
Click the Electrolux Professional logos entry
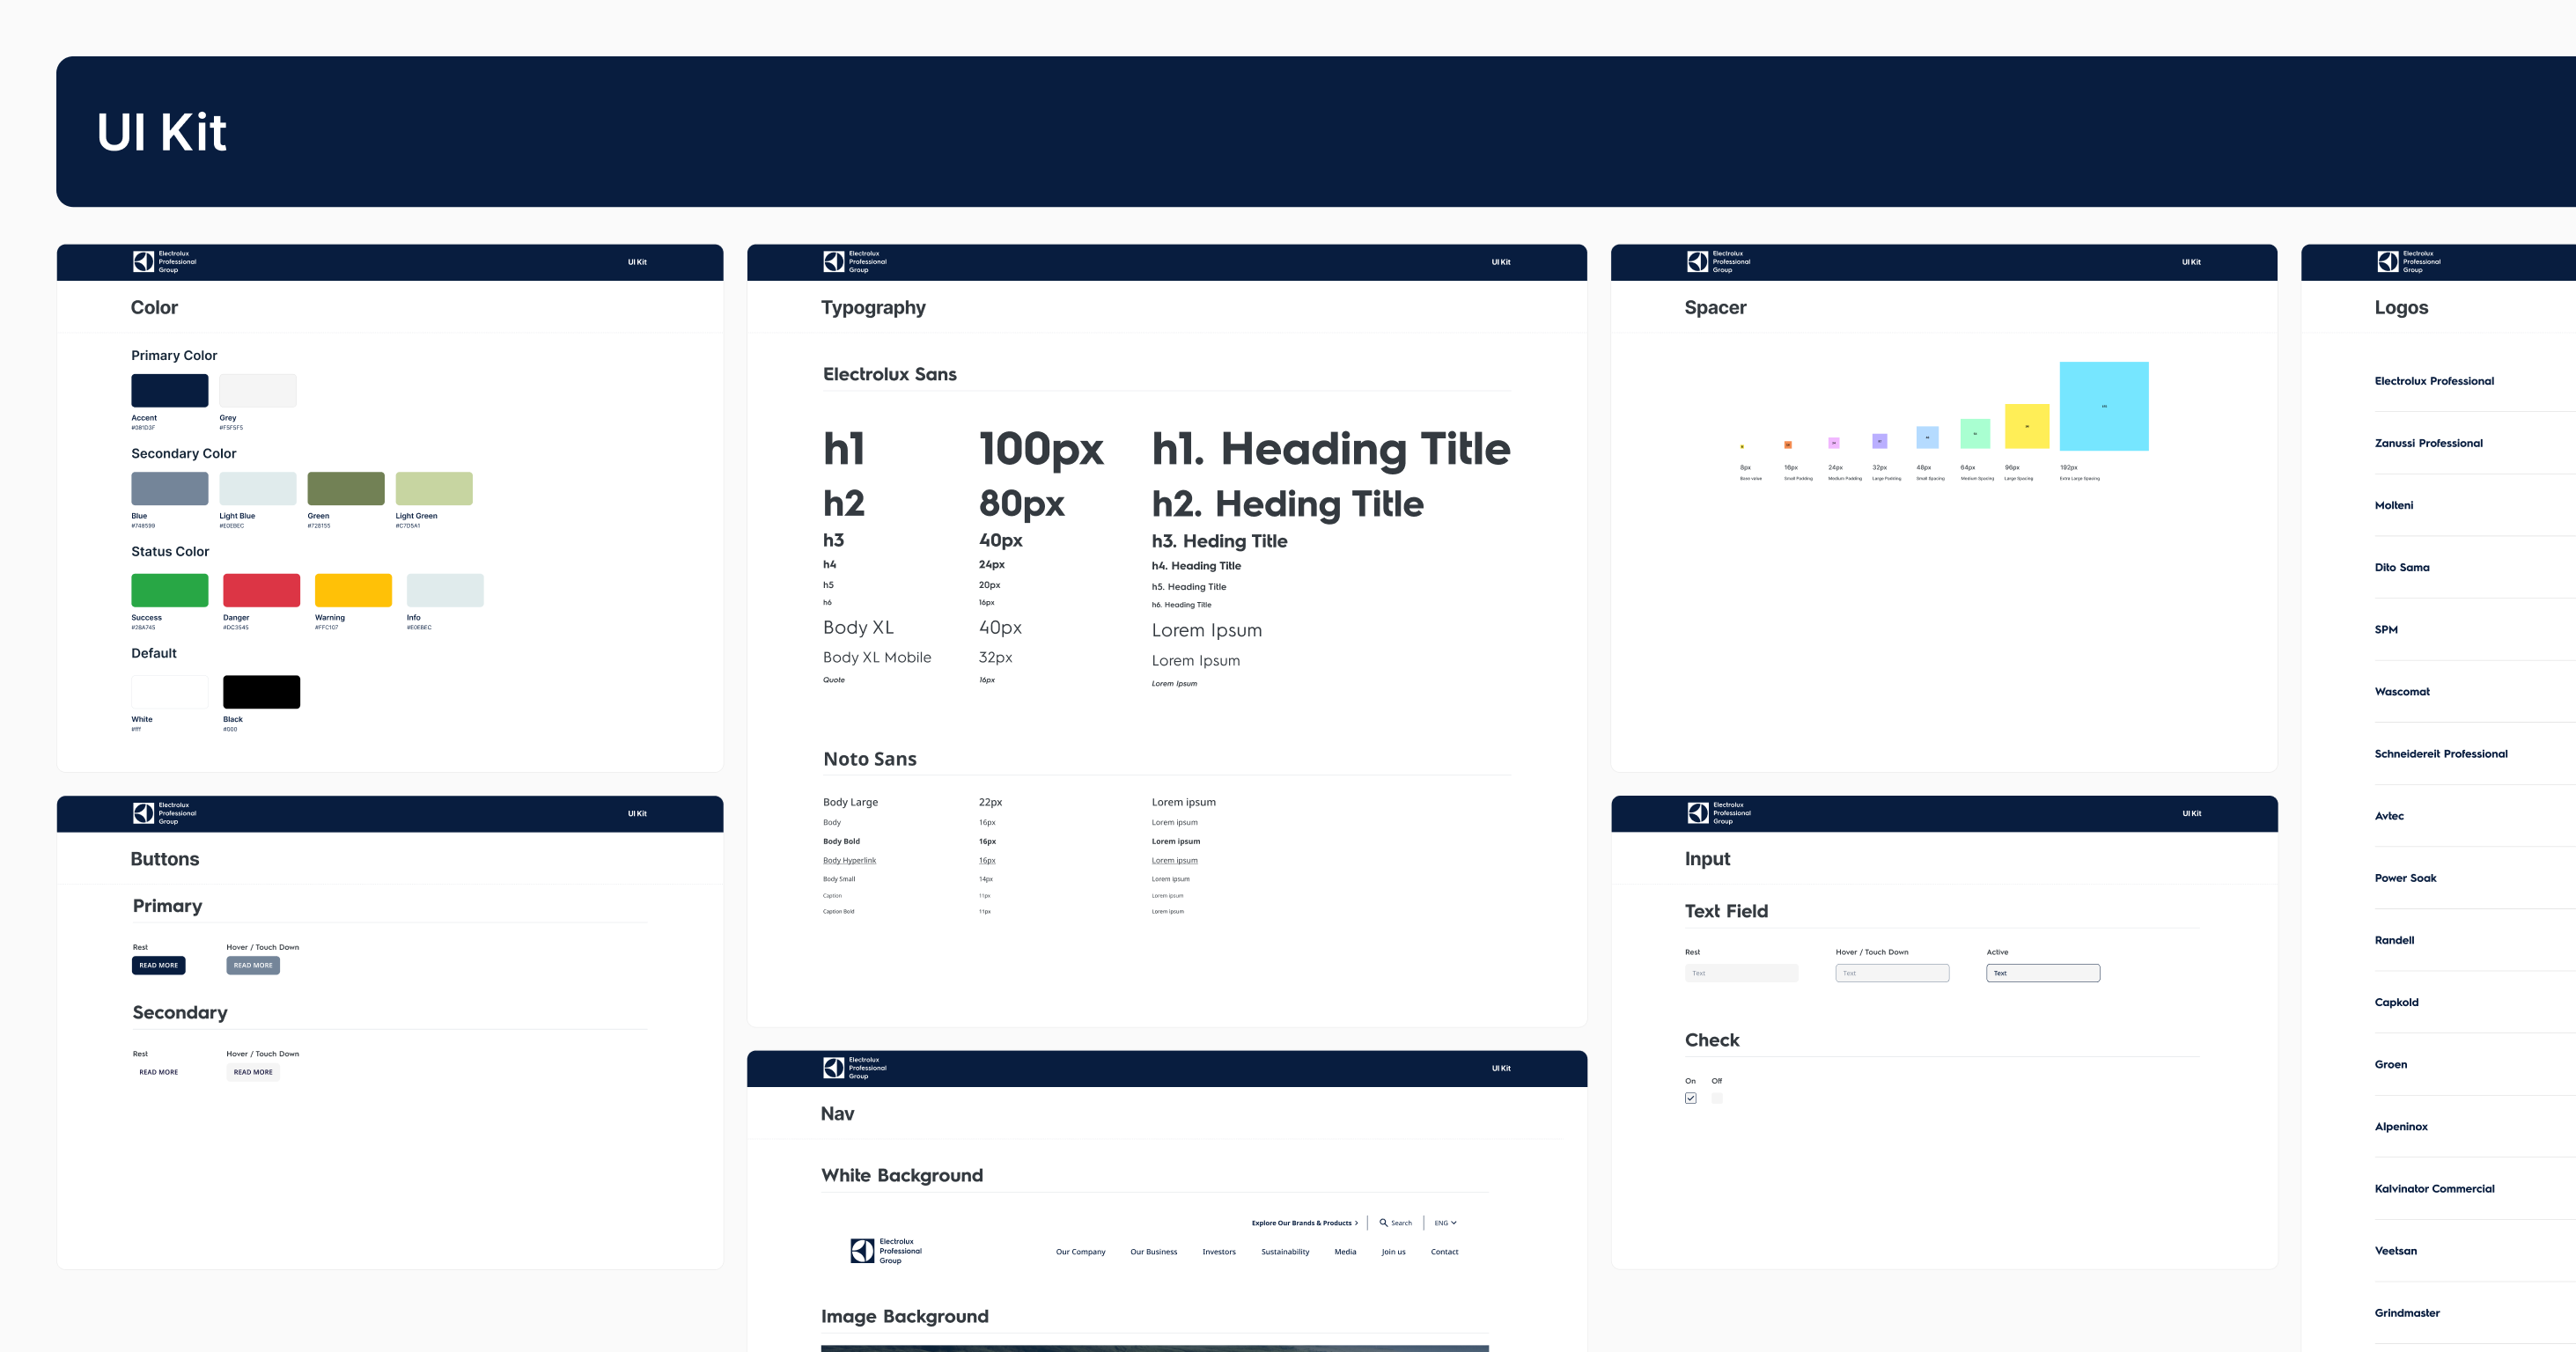click(2434, 381)
